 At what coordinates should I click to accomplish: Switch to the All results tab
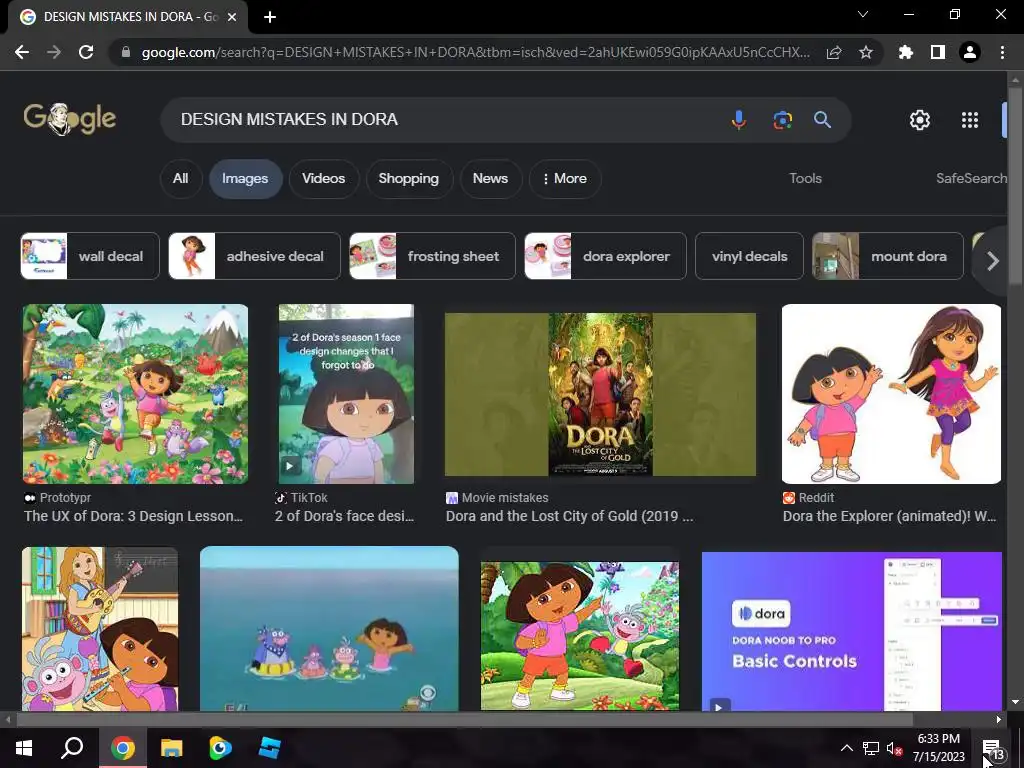click(x=180, y=178)
